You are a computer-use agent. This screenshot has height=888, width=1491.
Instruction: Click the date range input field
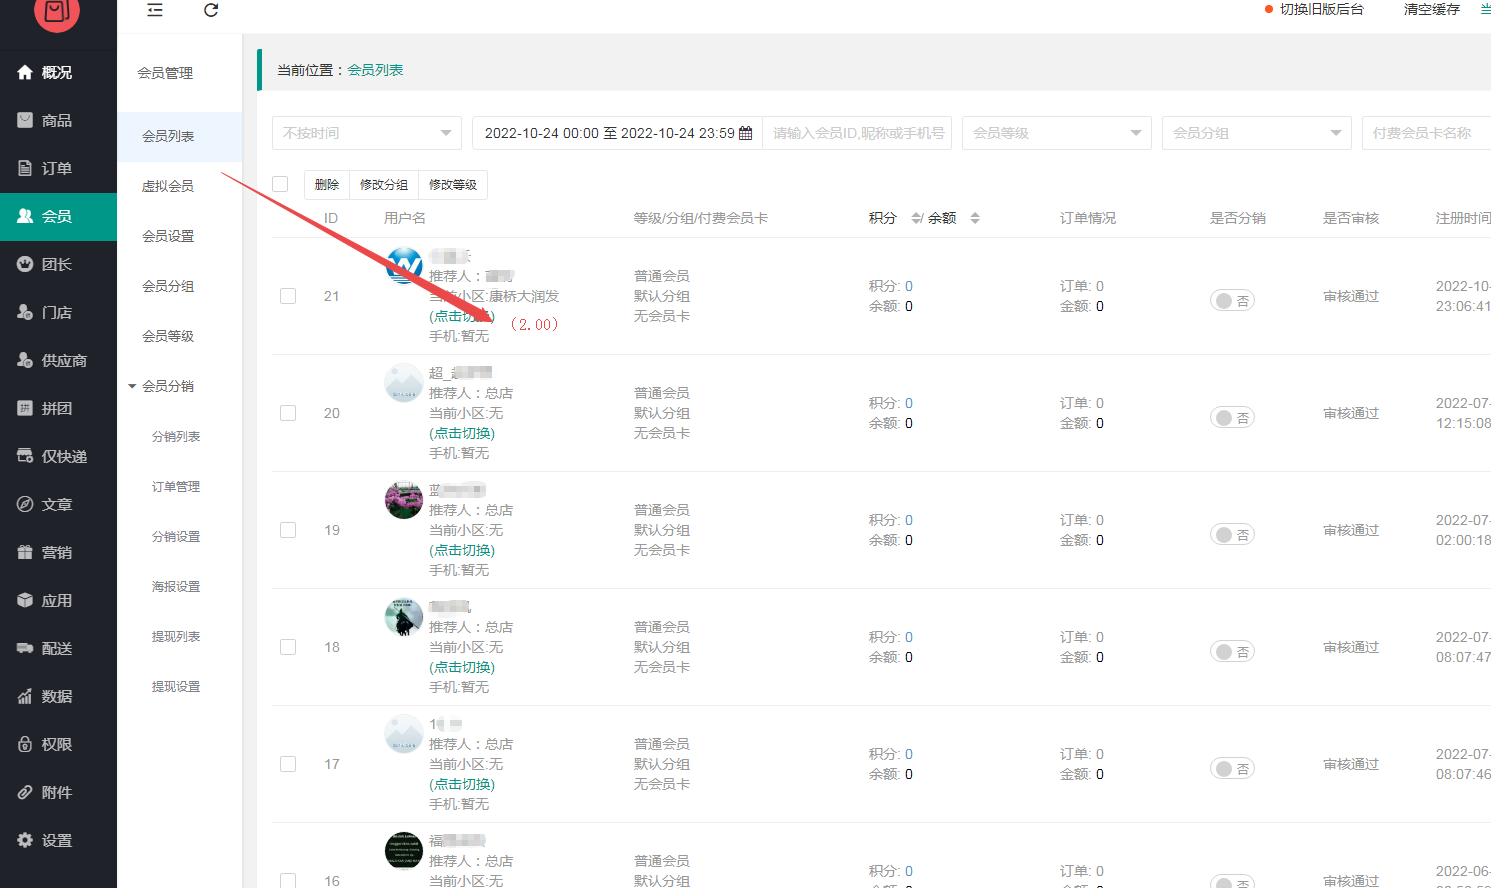click(x=617, y=133)
